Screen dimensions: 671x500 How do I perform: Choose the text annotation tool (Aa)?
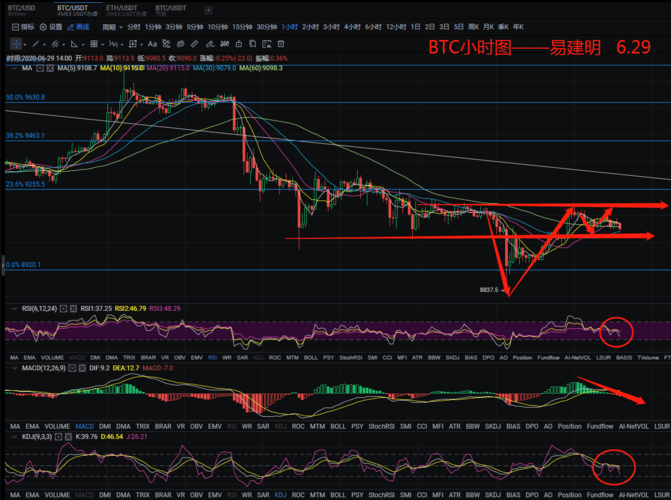click(x=152, y=44)
